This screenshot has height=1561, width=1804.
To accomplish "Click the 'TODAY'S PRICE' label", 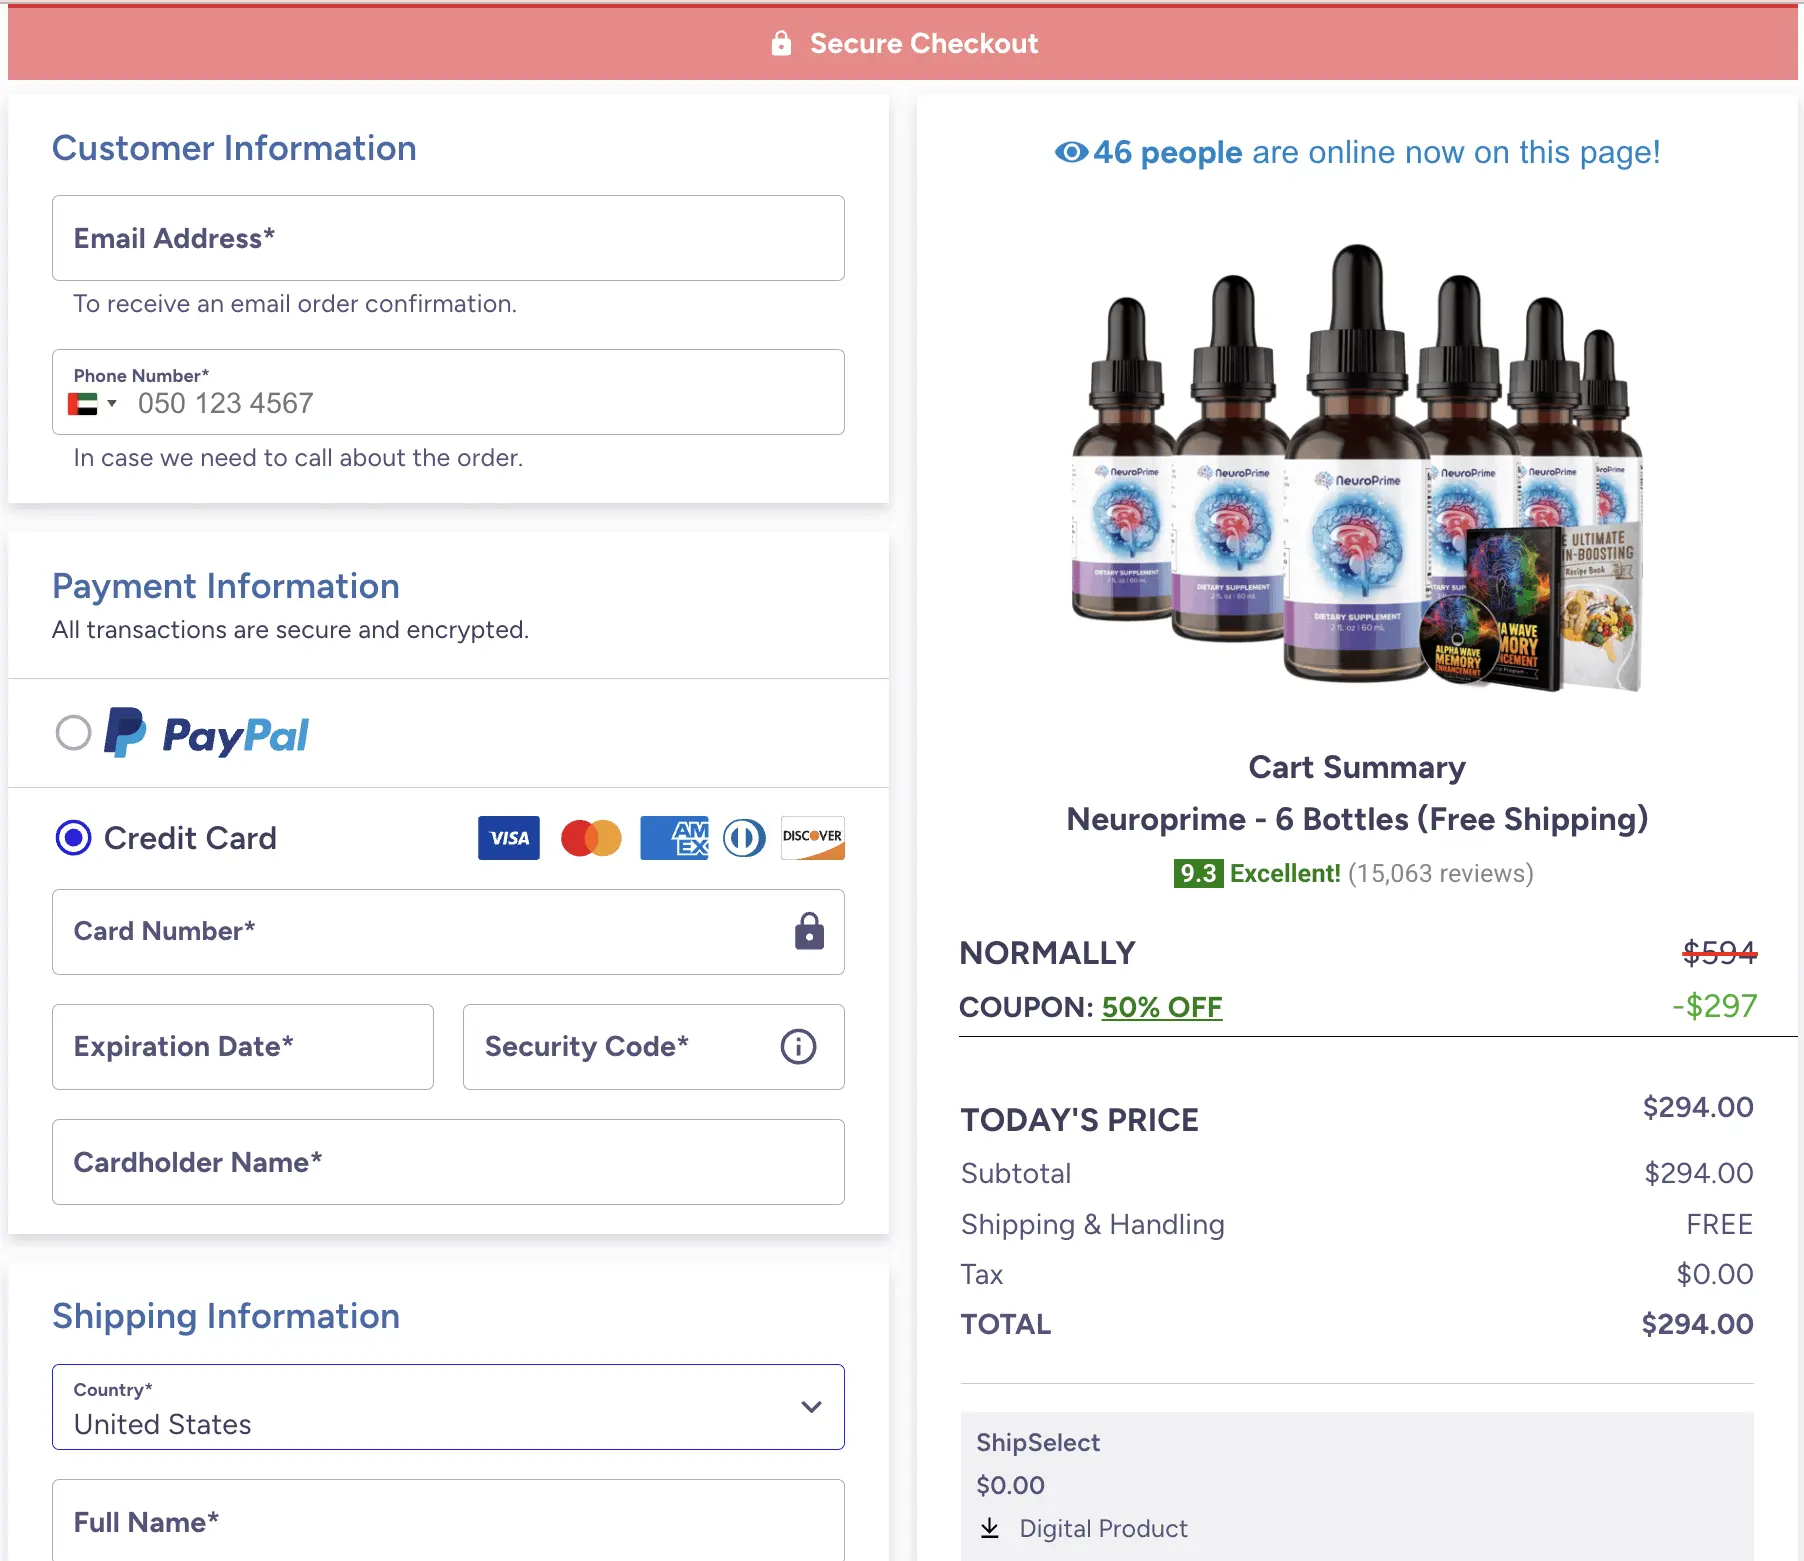I will tap(1079, 1120).
